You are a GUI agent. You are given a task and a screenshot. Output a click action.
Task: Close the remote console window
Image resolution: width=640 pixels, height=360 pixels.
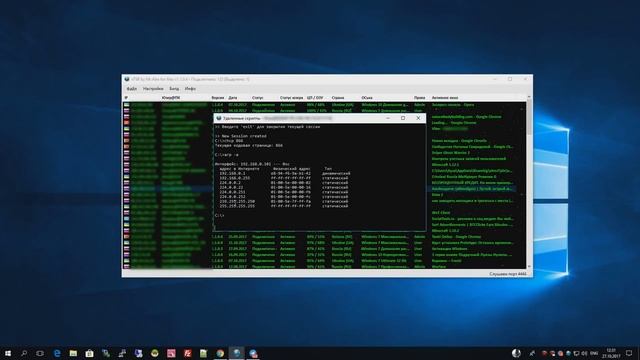point(418,118)
